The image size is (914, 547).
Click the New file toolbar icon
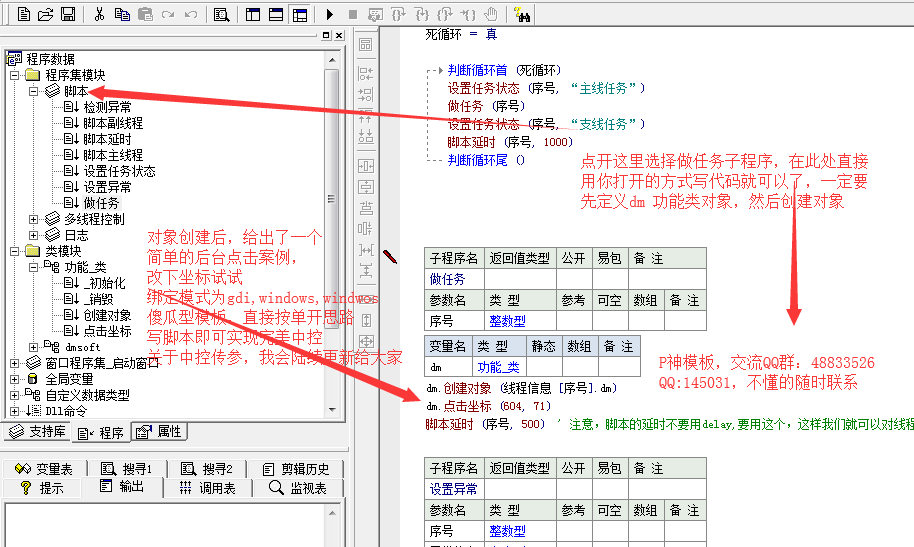[23, 14]
